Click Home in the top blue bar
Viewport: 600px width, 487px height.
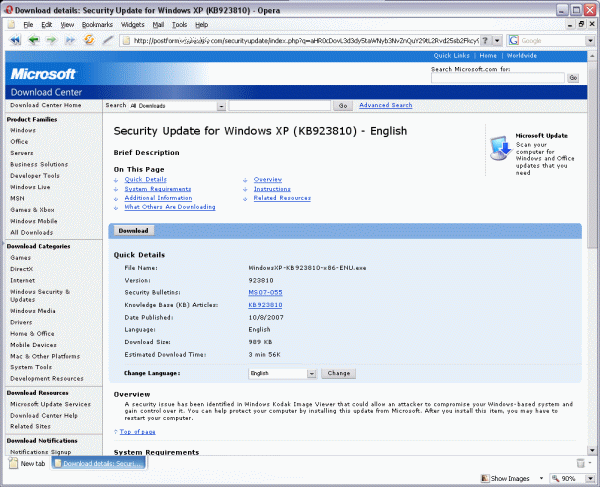click(488, 56)
